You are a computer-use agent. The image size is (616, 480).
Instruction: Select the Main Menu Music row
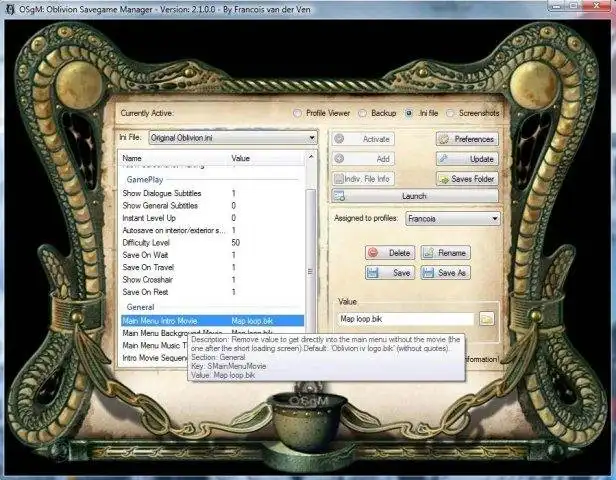[154, 346]
